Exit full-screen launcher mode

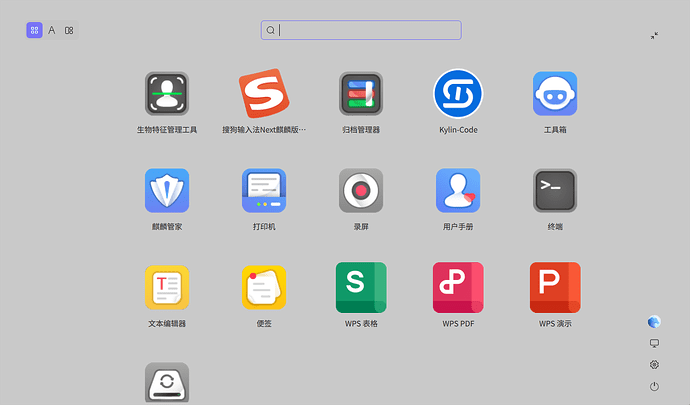654,35
